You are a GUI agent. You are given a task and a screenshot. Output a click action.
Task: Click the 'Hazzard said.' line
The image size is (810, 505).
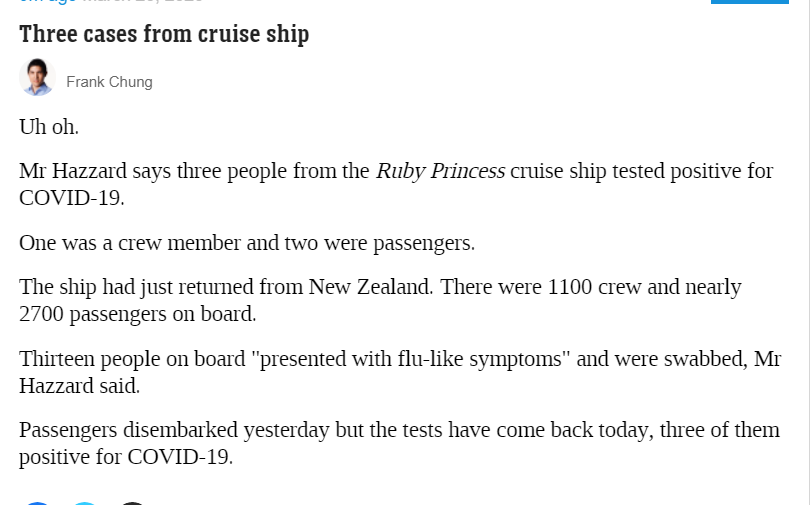point(80,386)
